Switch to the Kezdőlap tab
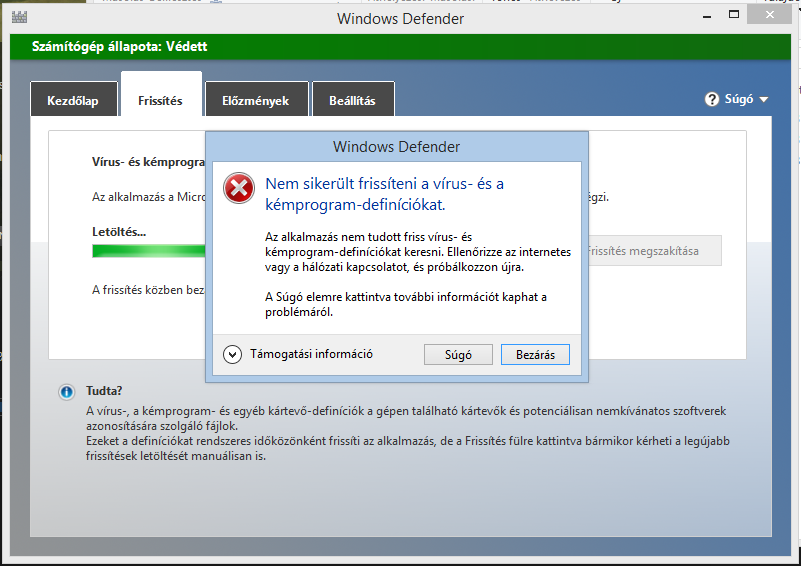 73,99
